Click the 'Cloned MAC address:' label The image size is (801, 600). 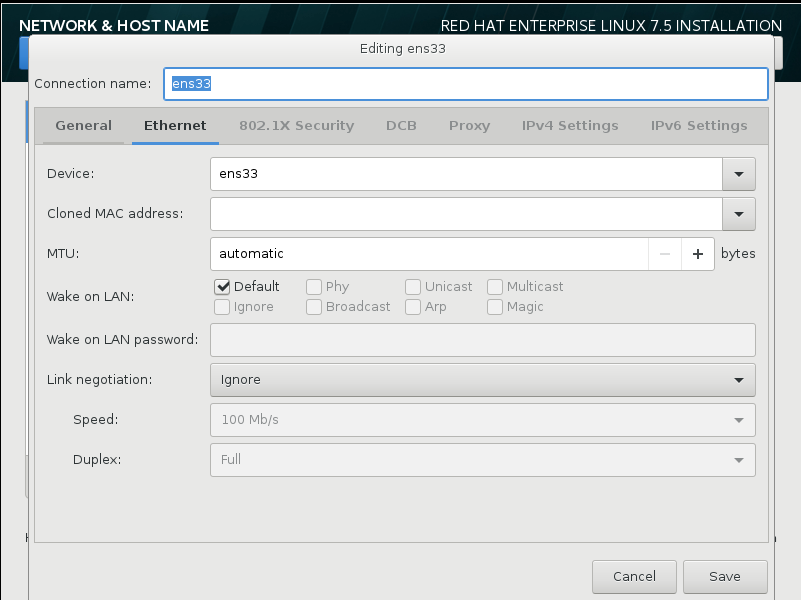[x=115, y=214]
